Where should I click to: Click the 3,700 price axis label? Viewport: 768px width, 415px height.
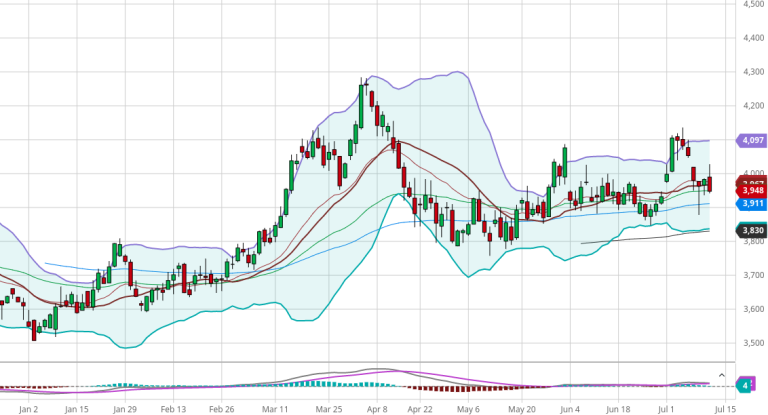(x=753, y=275)
